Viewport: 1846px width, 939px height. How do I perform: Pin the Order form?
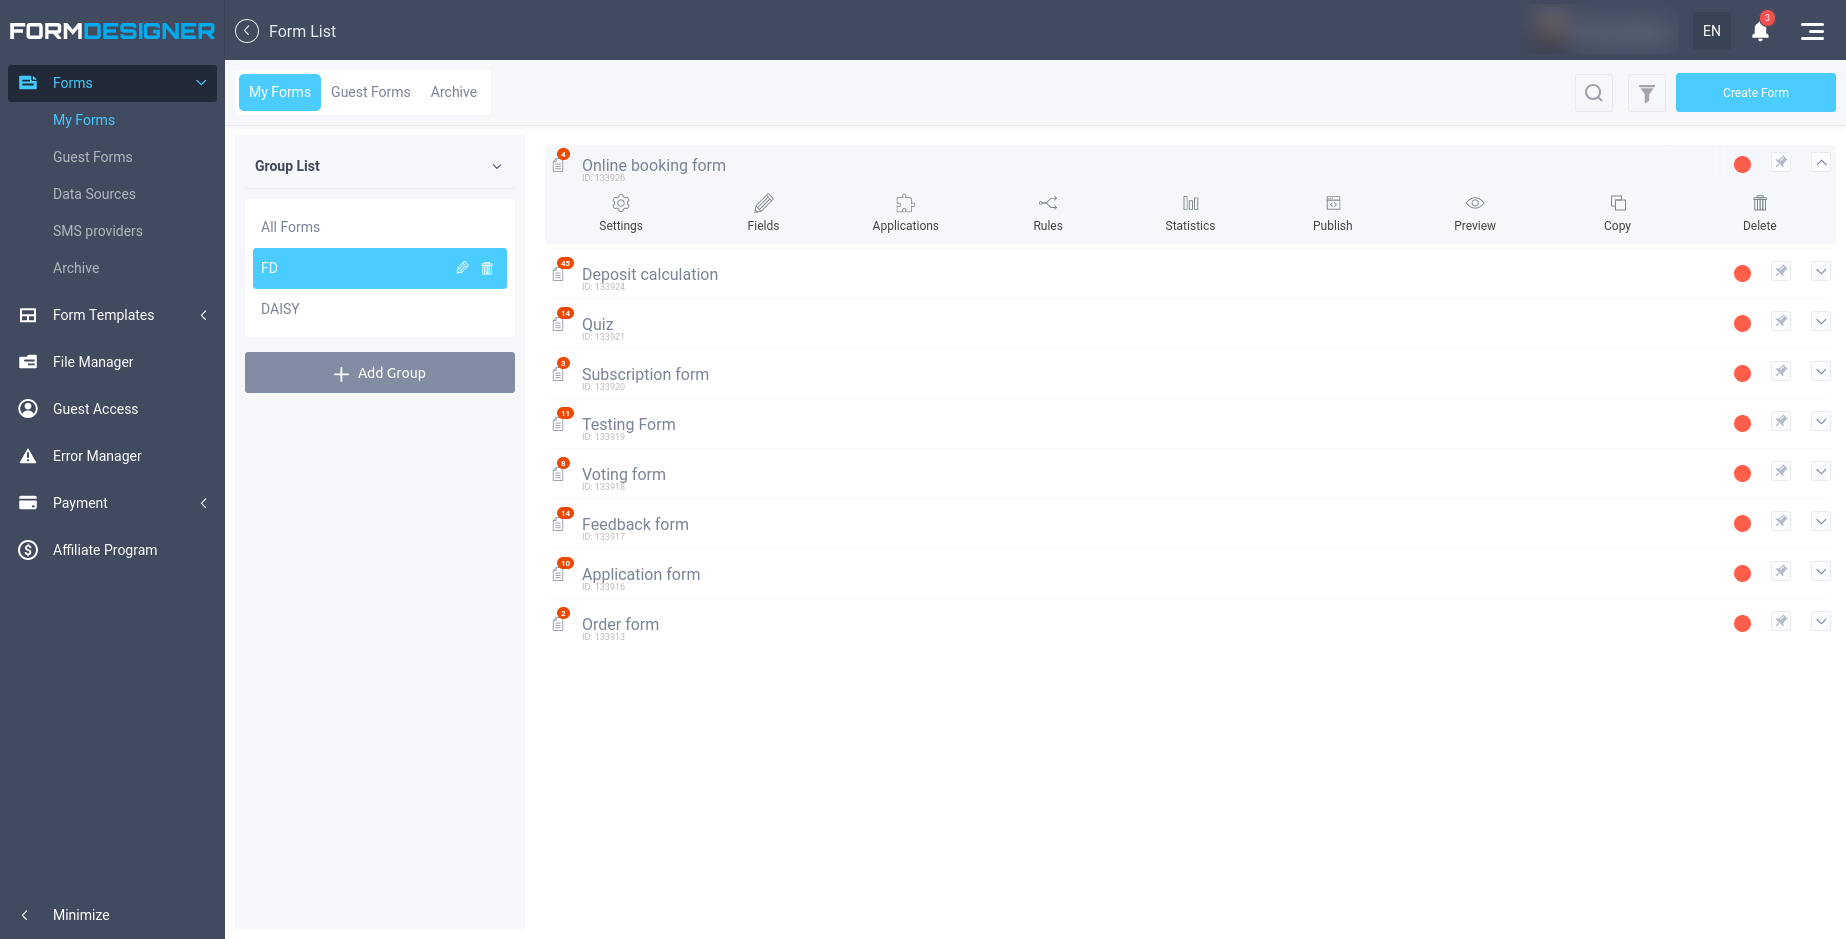(x=1781, y=621)
